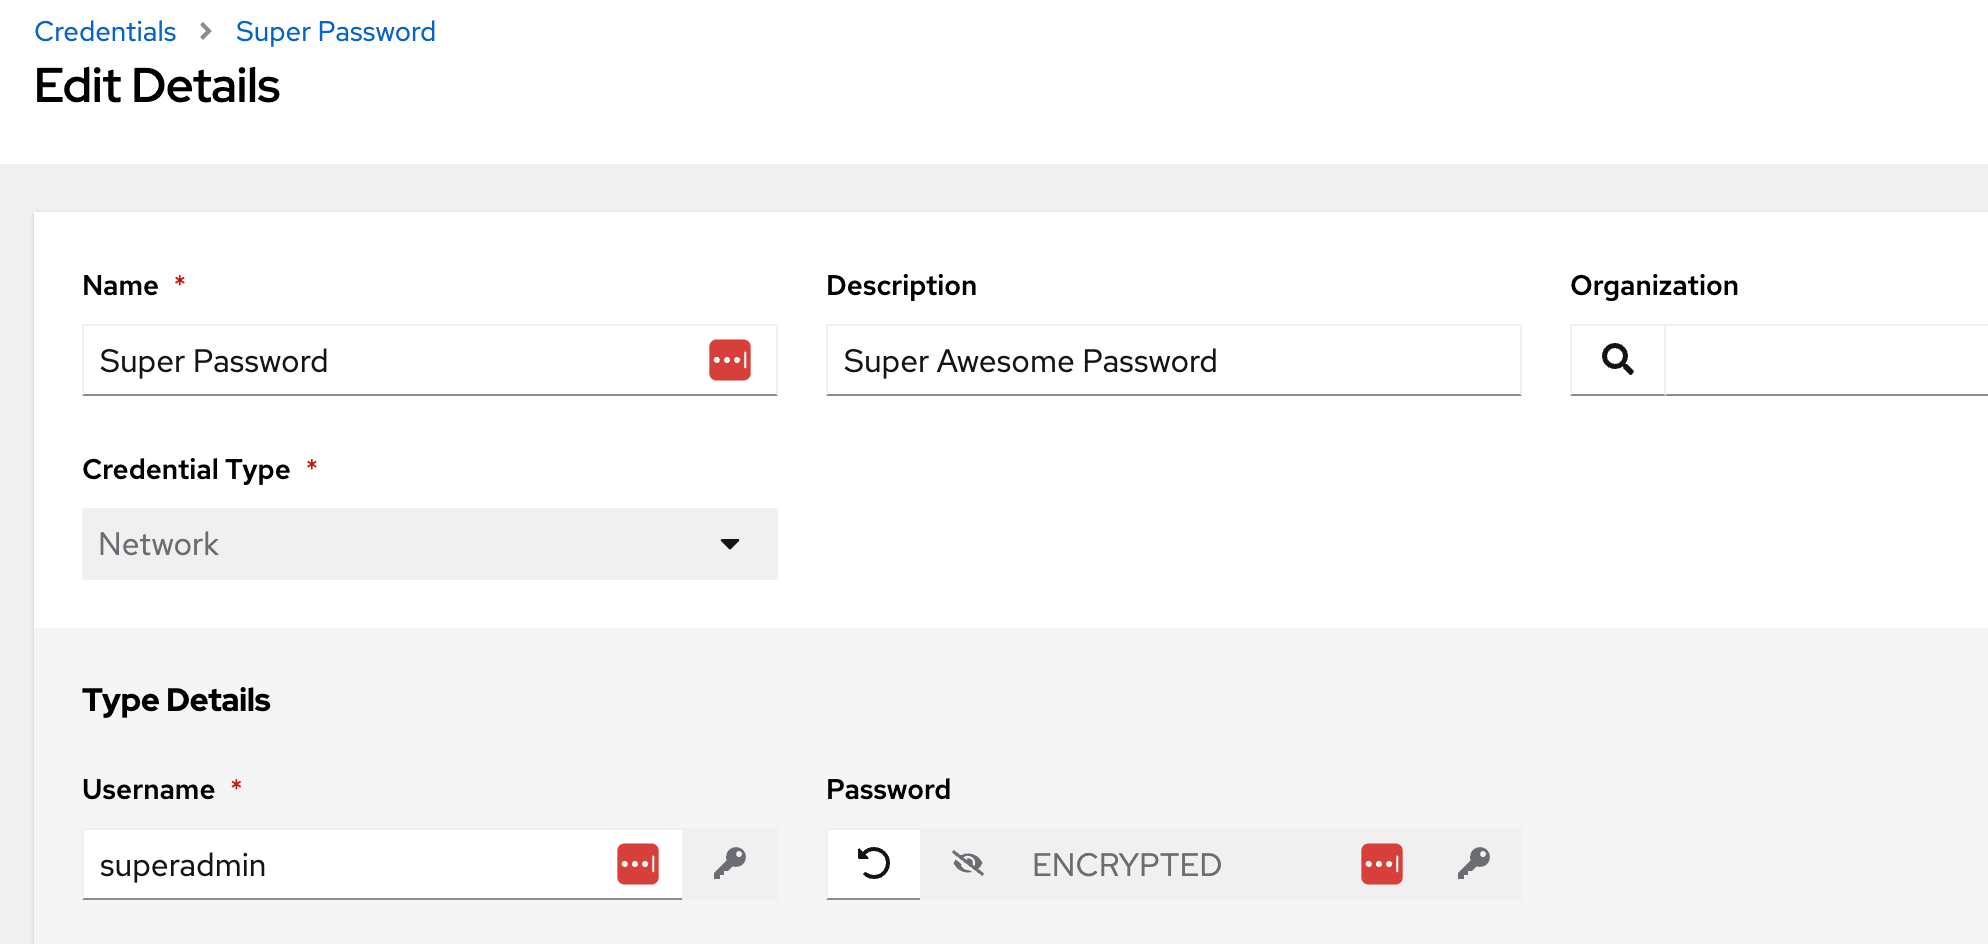Image resolution: width=1988 pixels, height=944 pixels.
Task: Click the Network dropdown caret arrow
Action: [730, 544]
